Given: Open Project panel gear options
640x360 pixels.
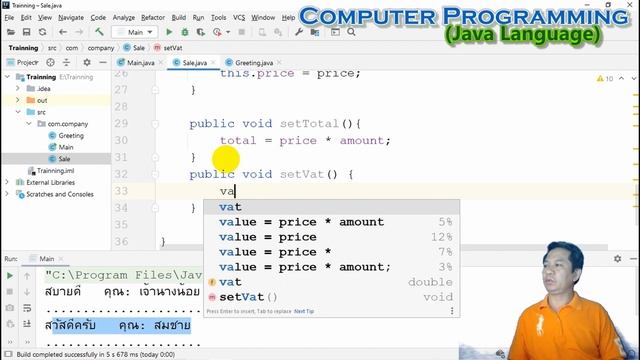Looking at the screenshot, I should click(87, 62).
